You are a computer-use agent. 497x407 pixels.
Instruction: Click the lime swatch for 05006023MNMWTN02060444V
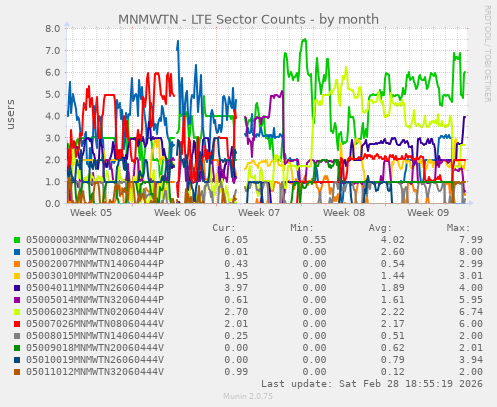pos(17,312)
